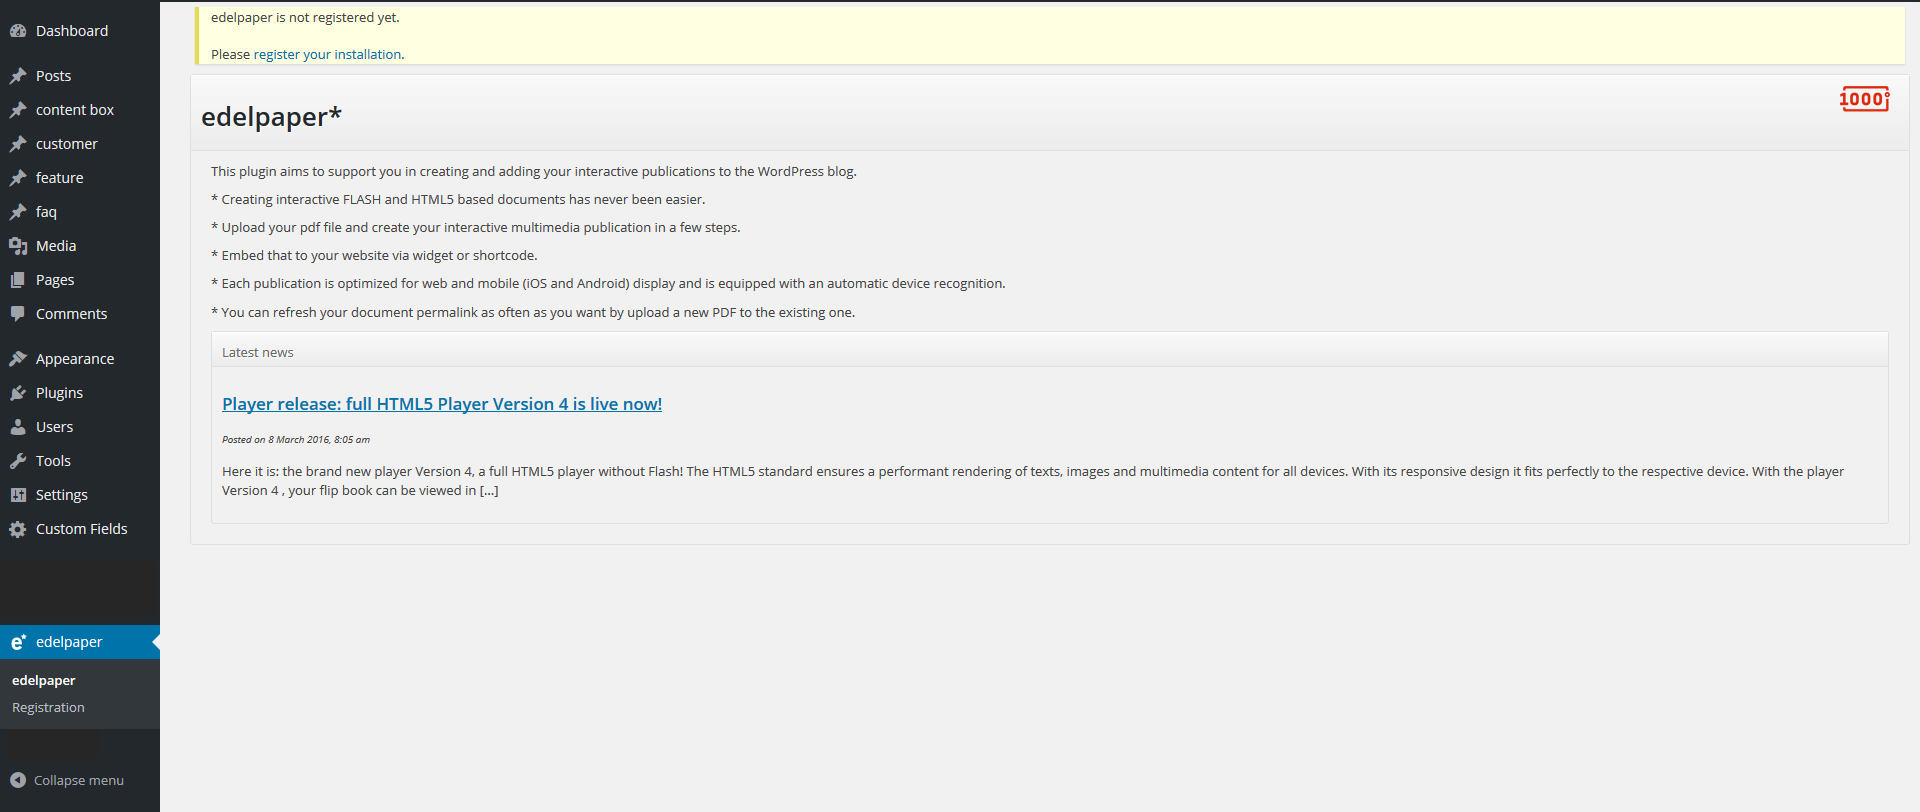
Task: Click the content box pin icon
Action: (18, 110)
